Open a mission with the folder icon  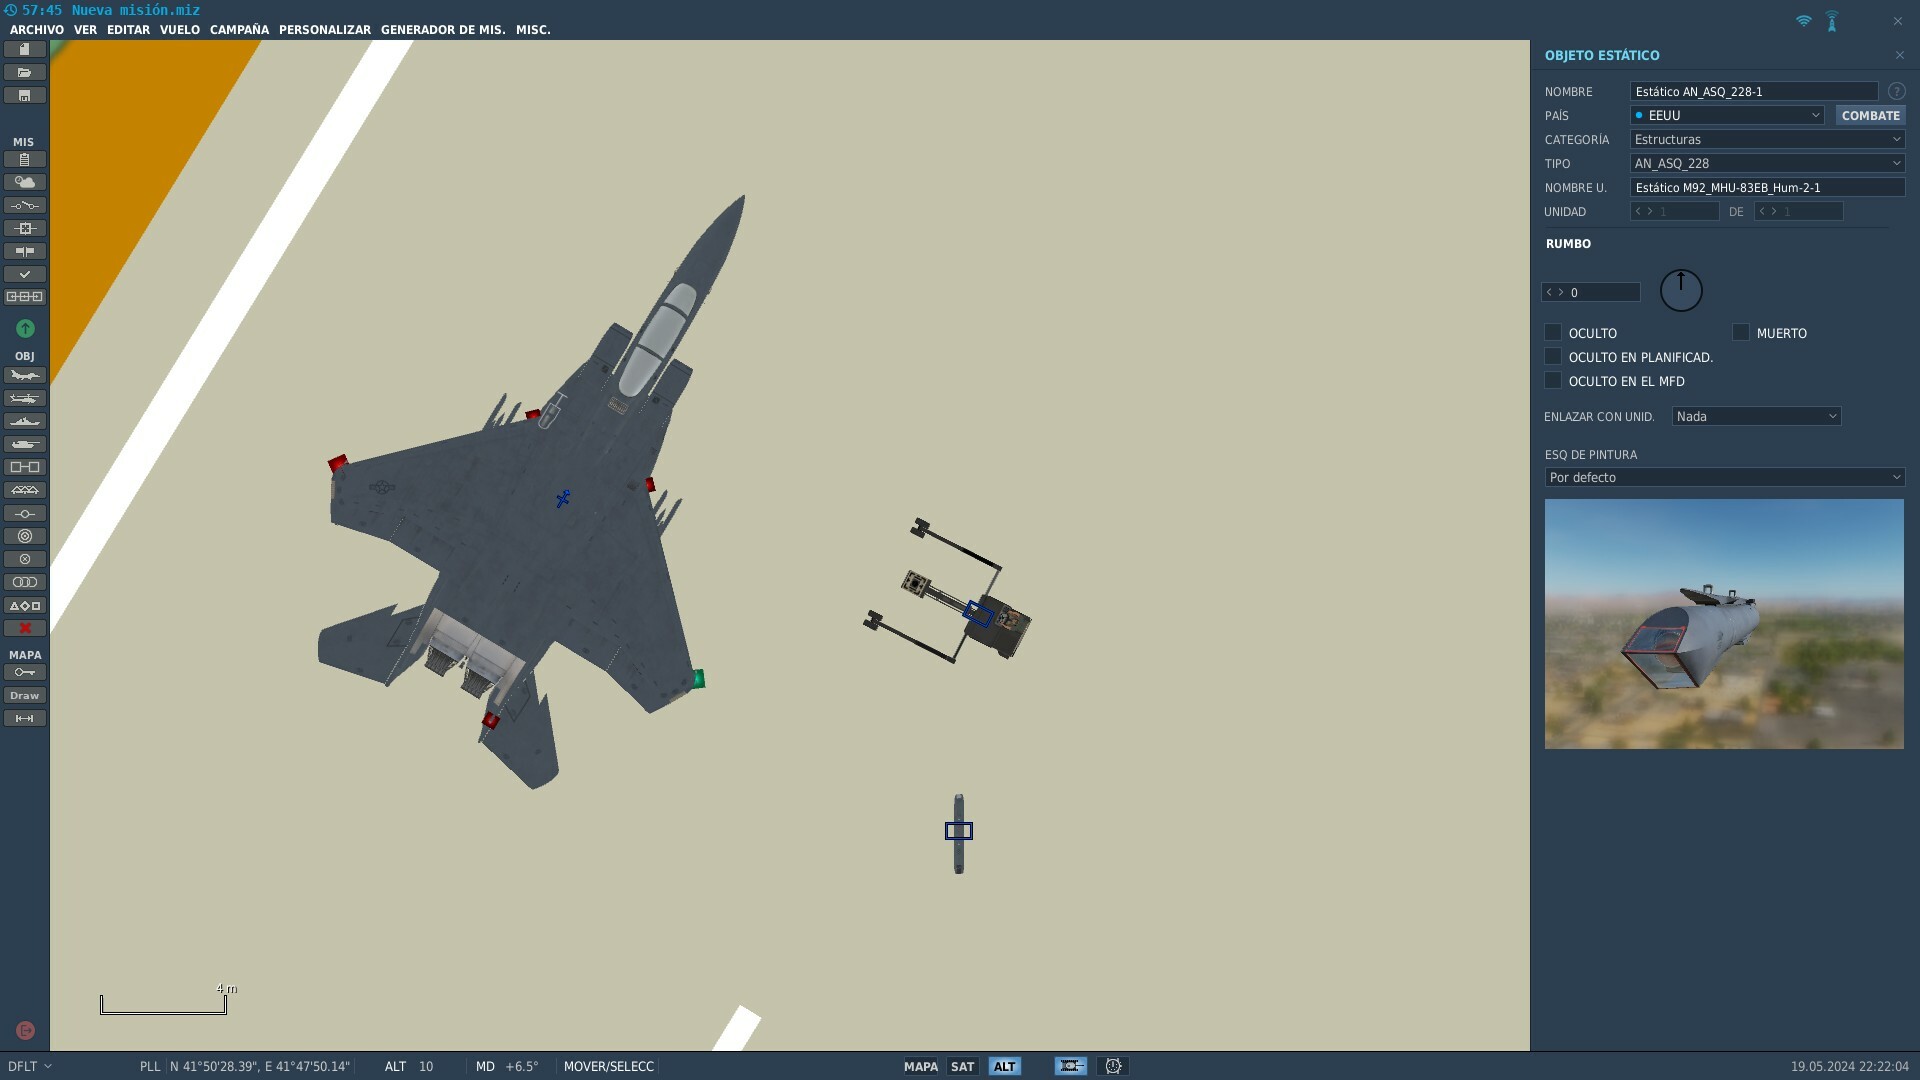[24, 72]
